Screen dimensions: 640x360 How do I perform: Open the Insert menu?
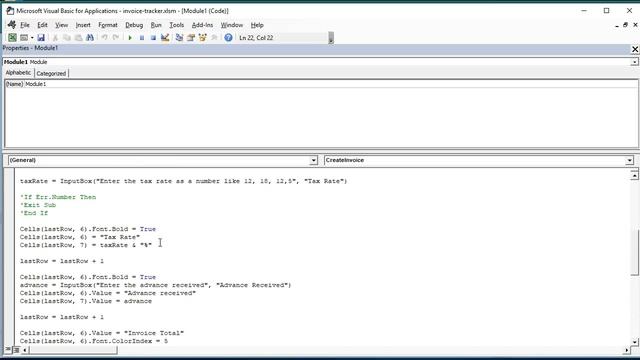83,25
